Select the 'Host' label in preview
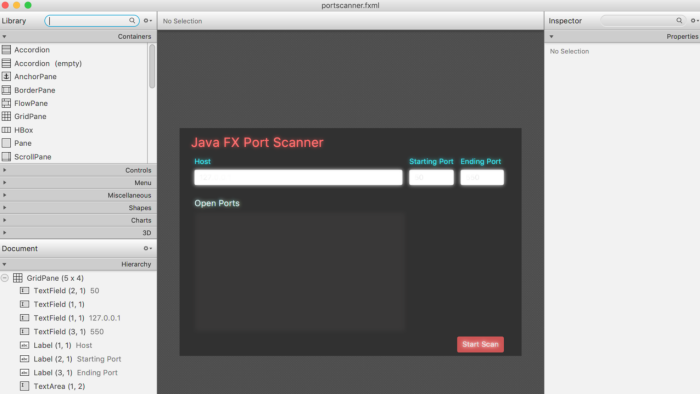The height and width of the screenshot is (394, 700). (x=202, y=162)
